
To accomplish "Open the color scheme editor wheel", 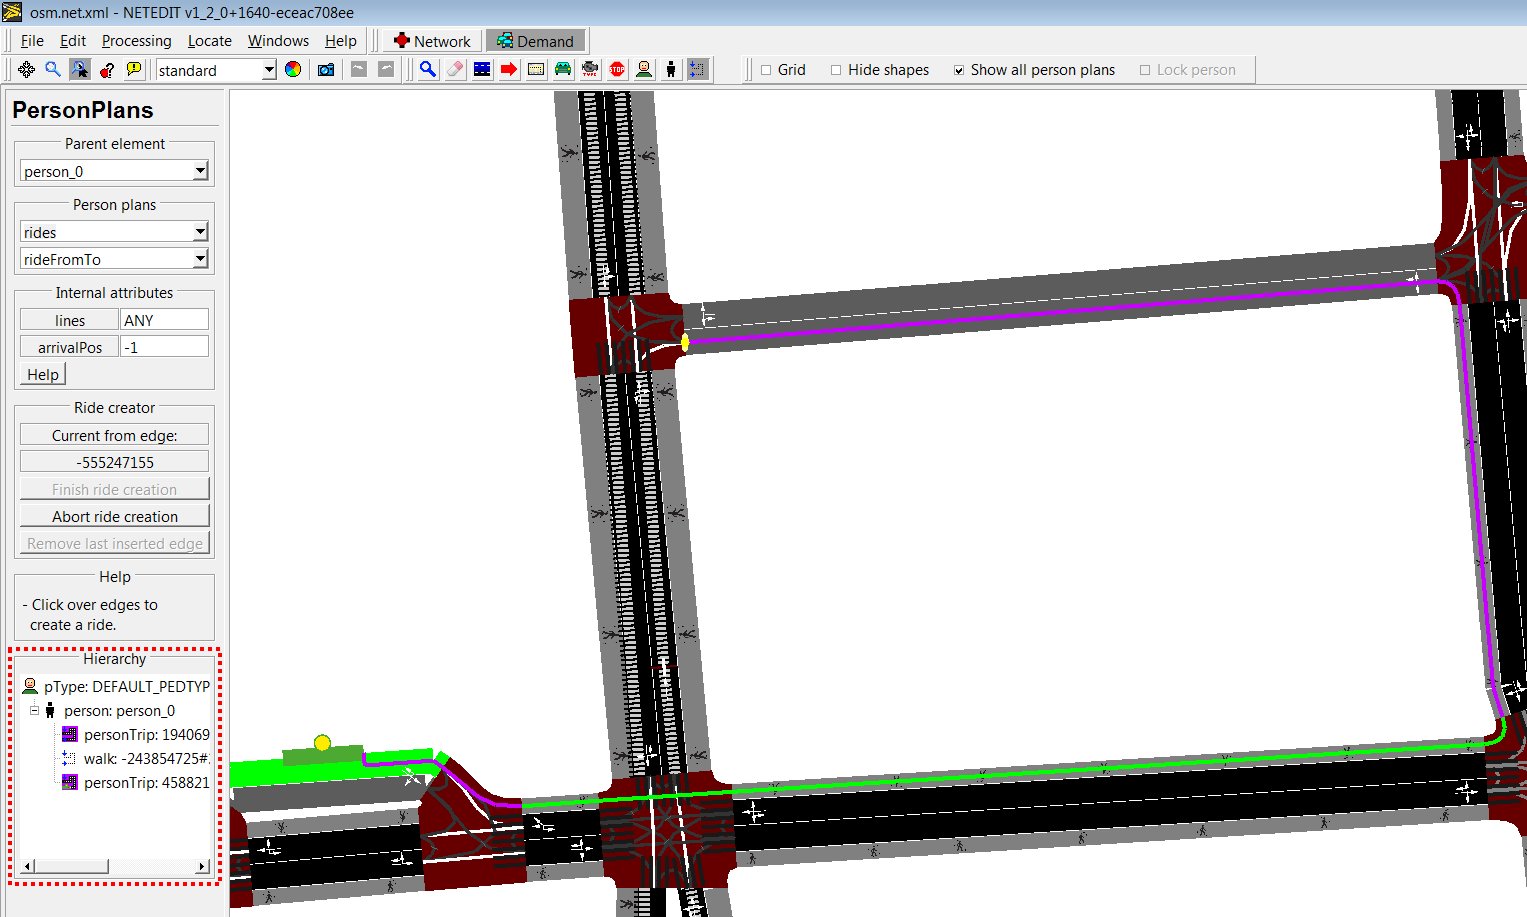I will pyautogui.click(x=293, y=69).
